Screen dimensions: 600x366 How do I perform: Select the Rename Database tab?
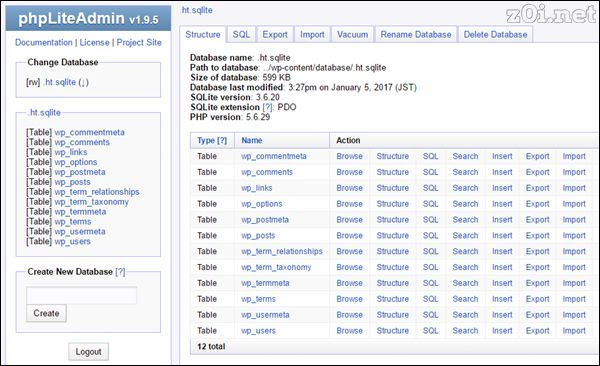[416, 35]
